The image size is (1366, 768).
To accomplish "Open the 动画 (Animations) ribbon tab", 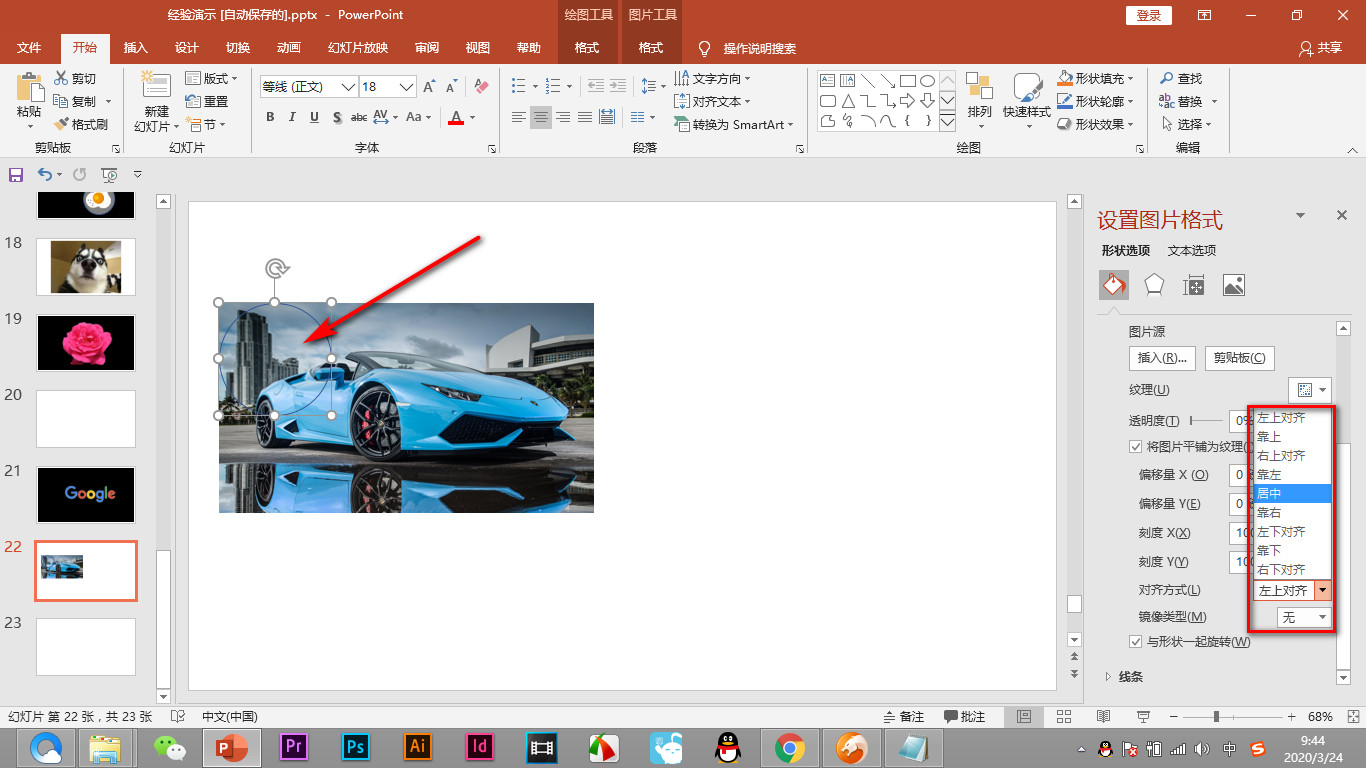I will (289, 48).
